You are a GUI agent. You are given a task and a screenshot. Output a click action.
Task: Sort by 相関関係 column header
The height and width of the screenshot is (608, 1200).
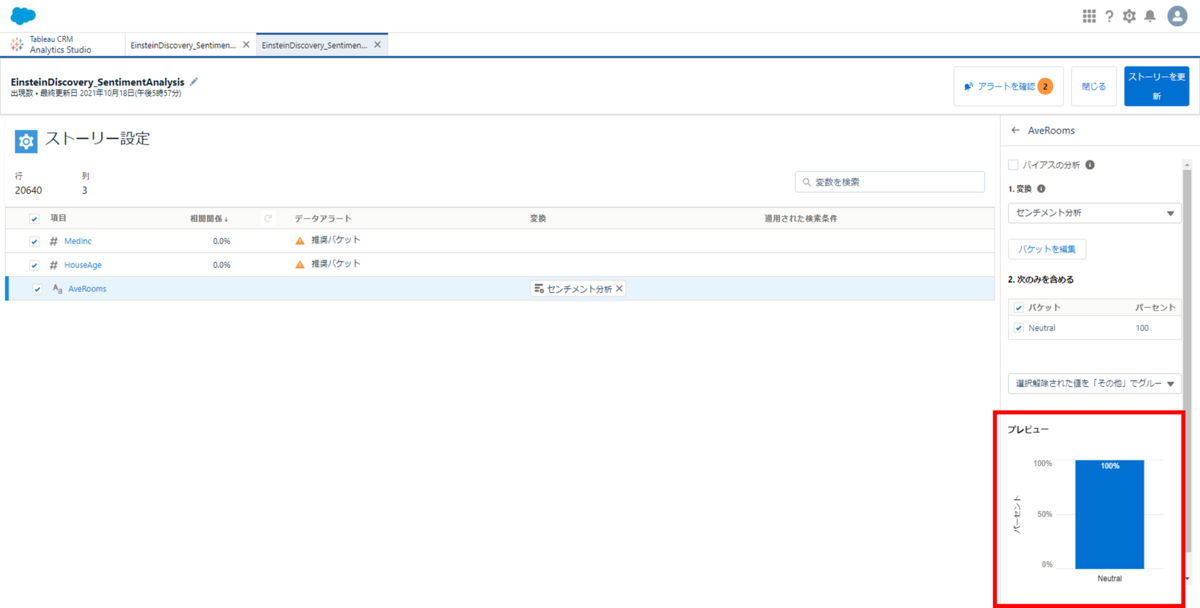coord(210,218)
